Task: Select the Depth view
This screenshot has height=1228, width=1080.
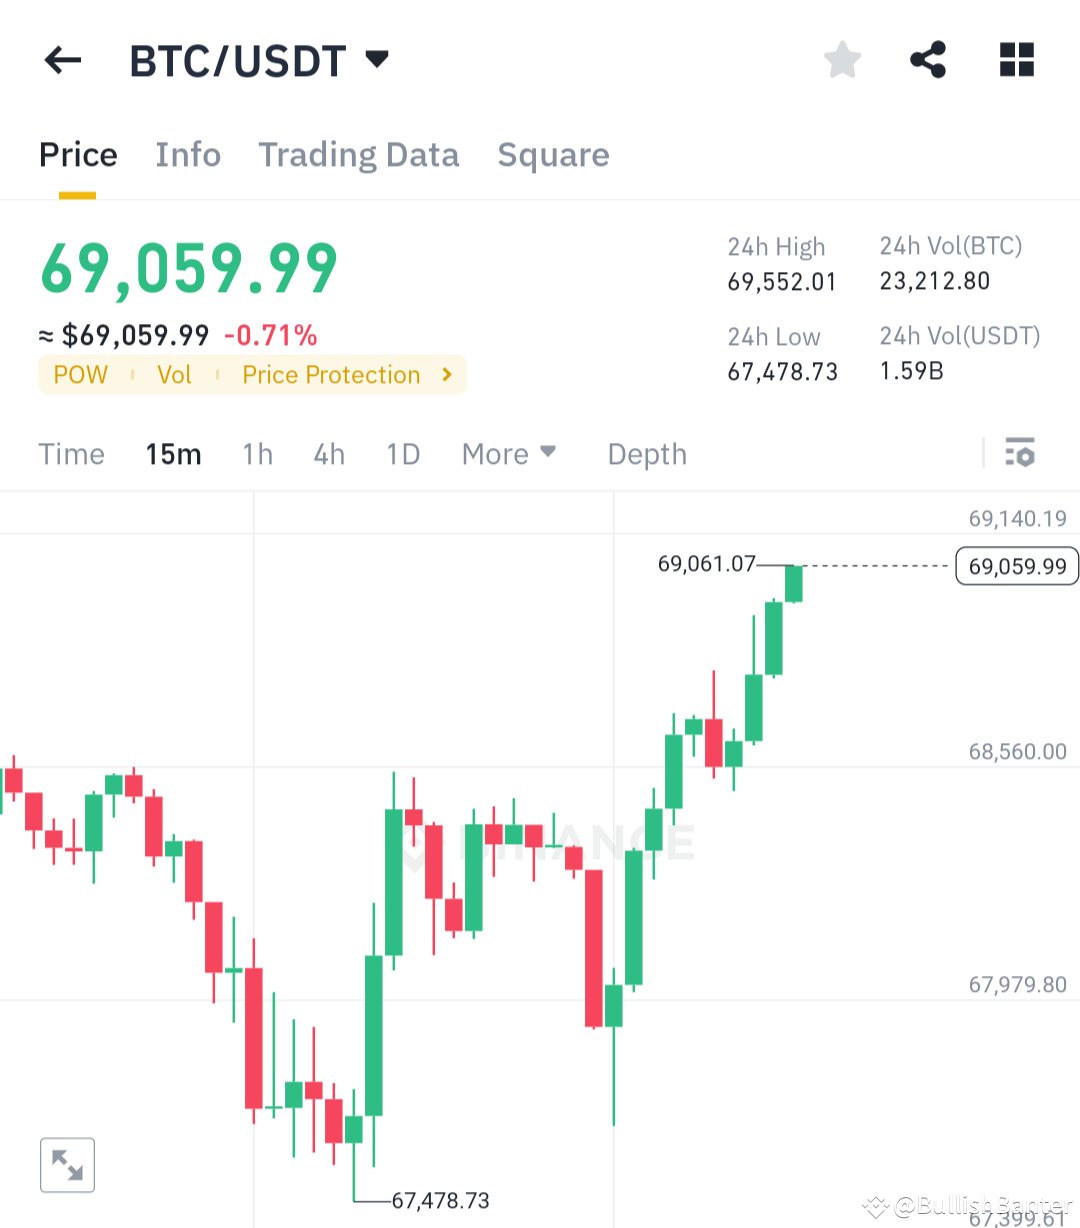Action: (x=646, y=453)
